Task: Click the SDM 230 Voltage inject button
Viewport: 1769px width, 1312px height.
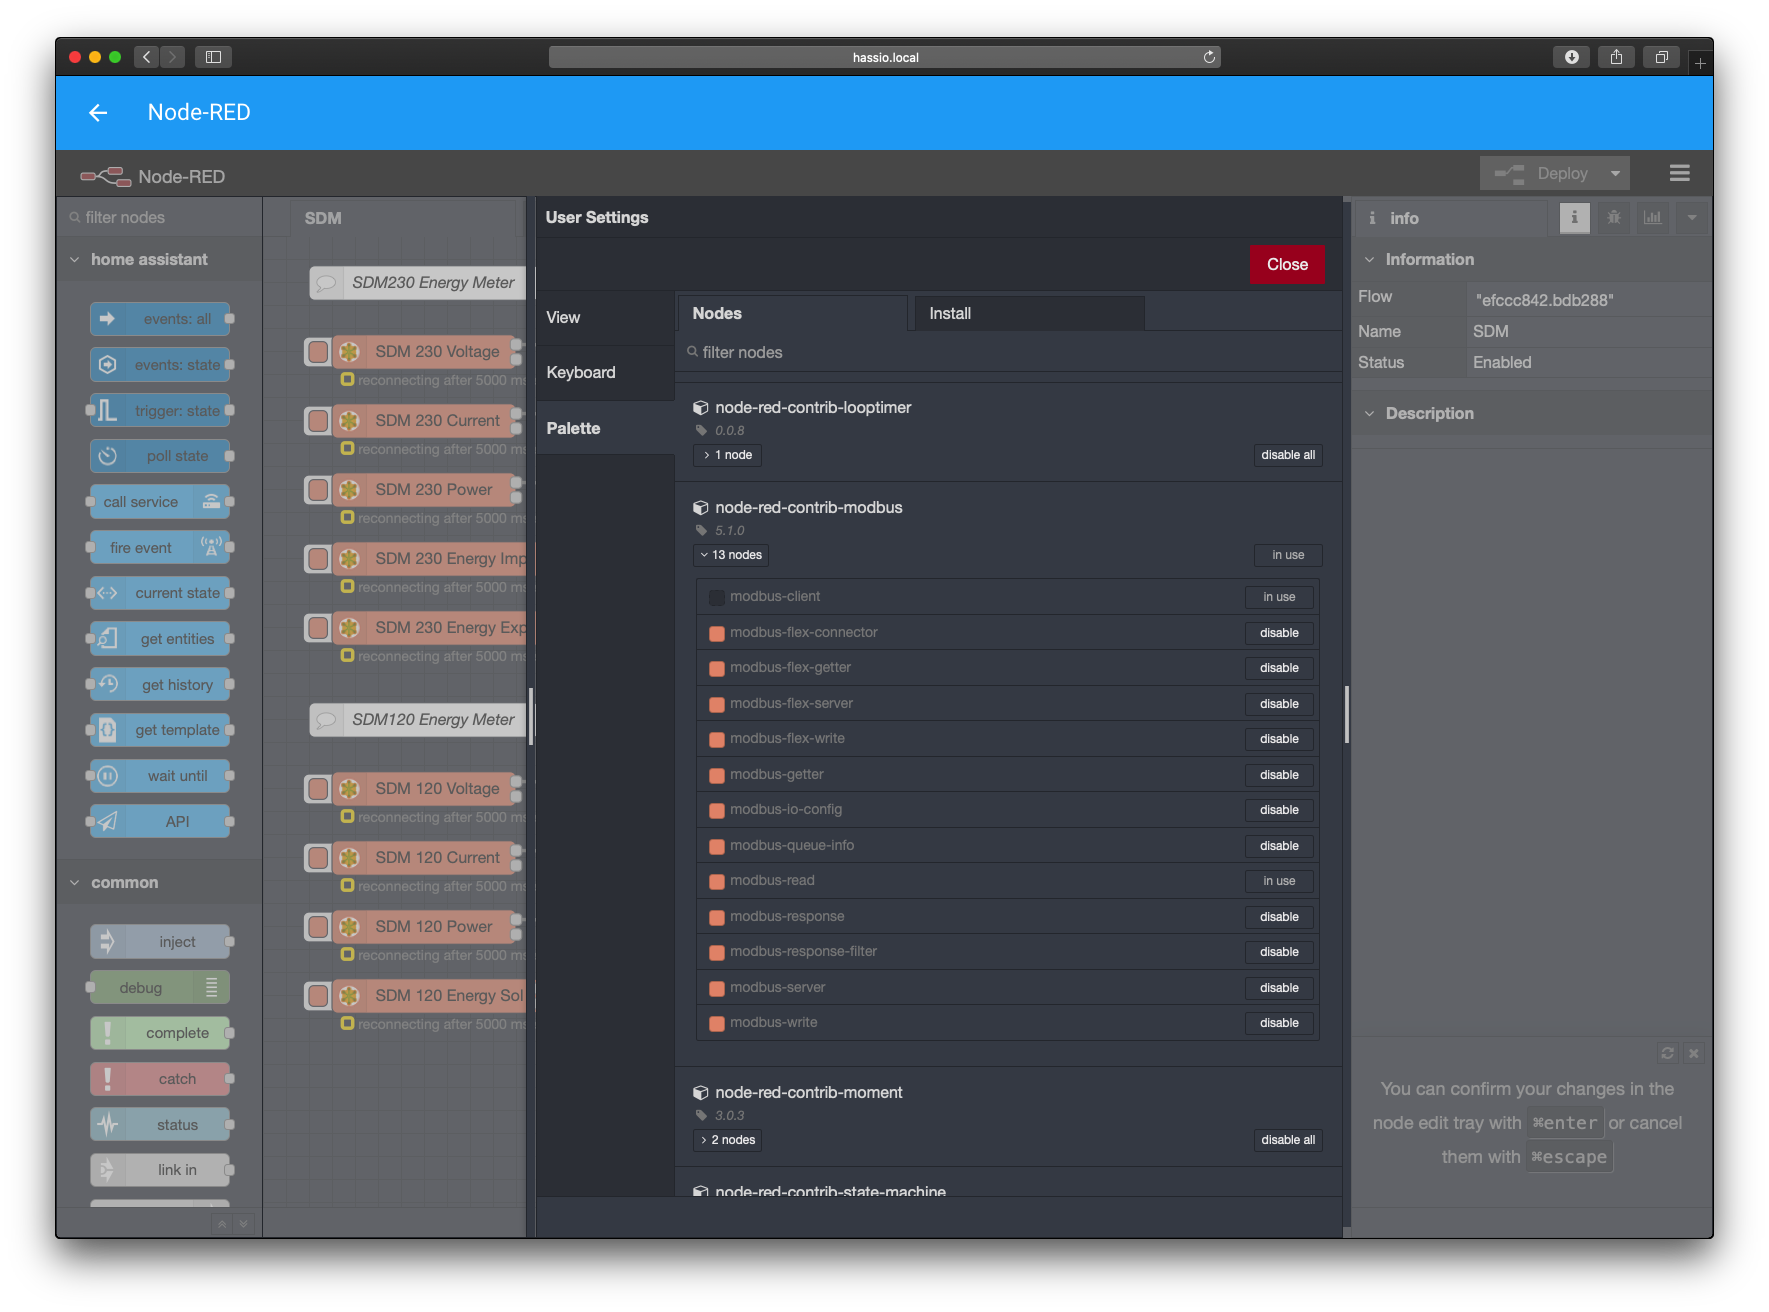Action: click(x=318, y=352)
